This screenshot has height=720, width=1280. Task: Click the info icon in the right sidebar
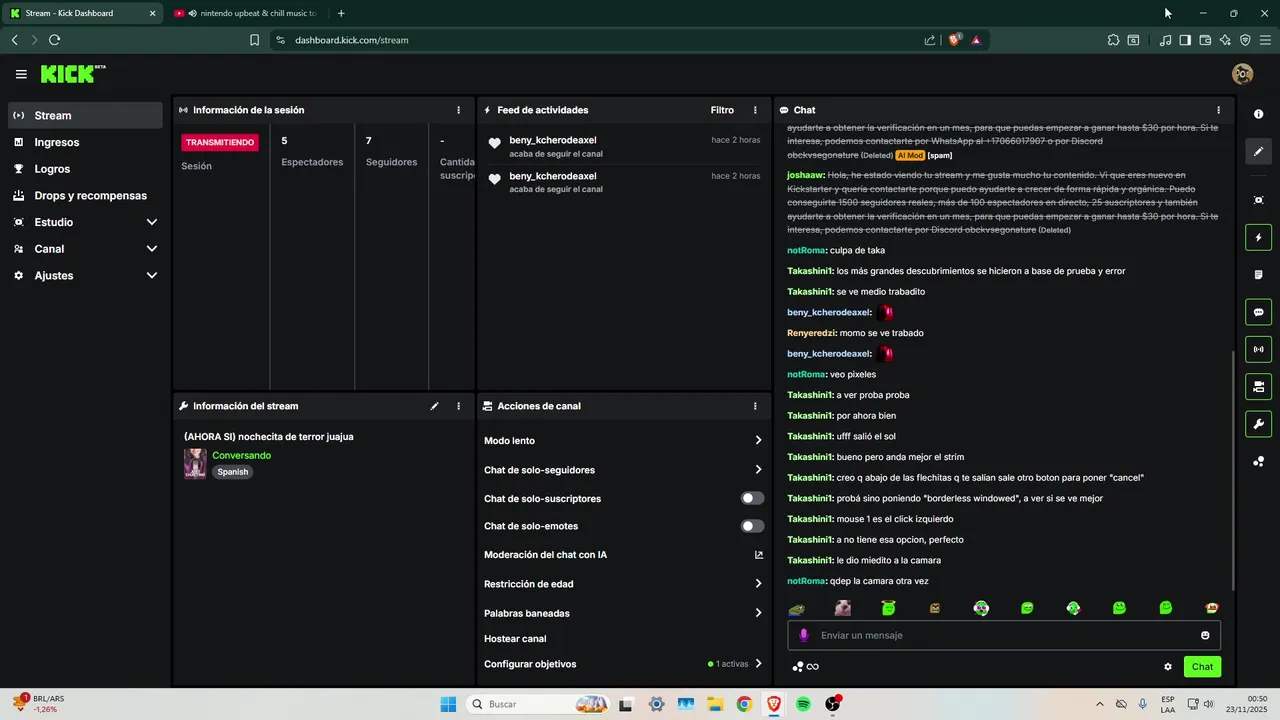tap(1258, 114)
